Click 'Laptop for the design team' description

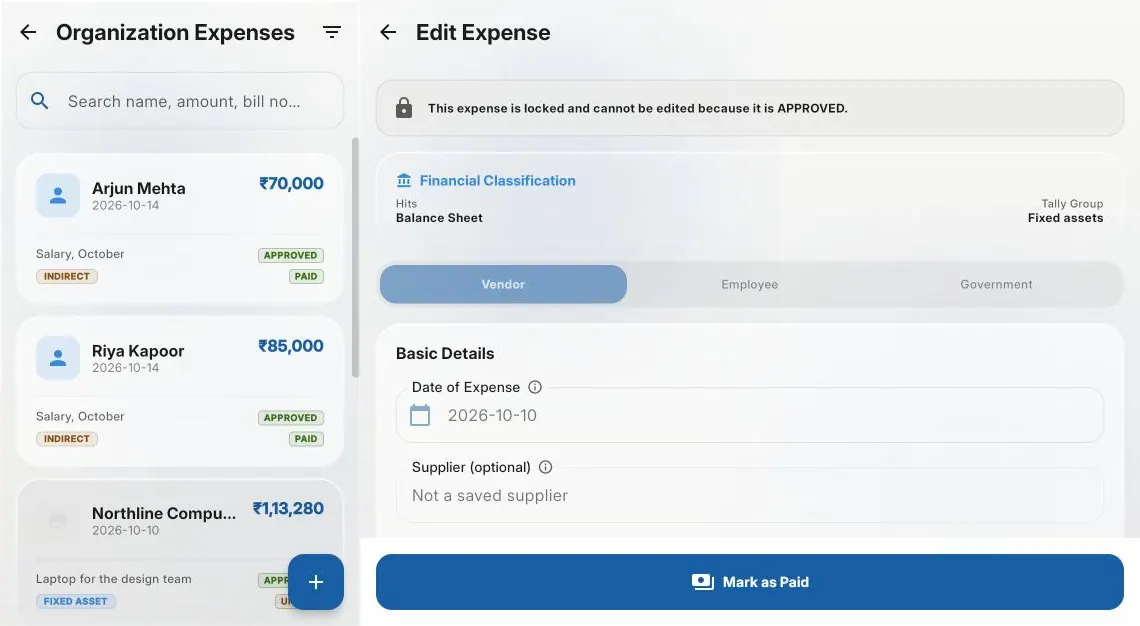point(113,579)
